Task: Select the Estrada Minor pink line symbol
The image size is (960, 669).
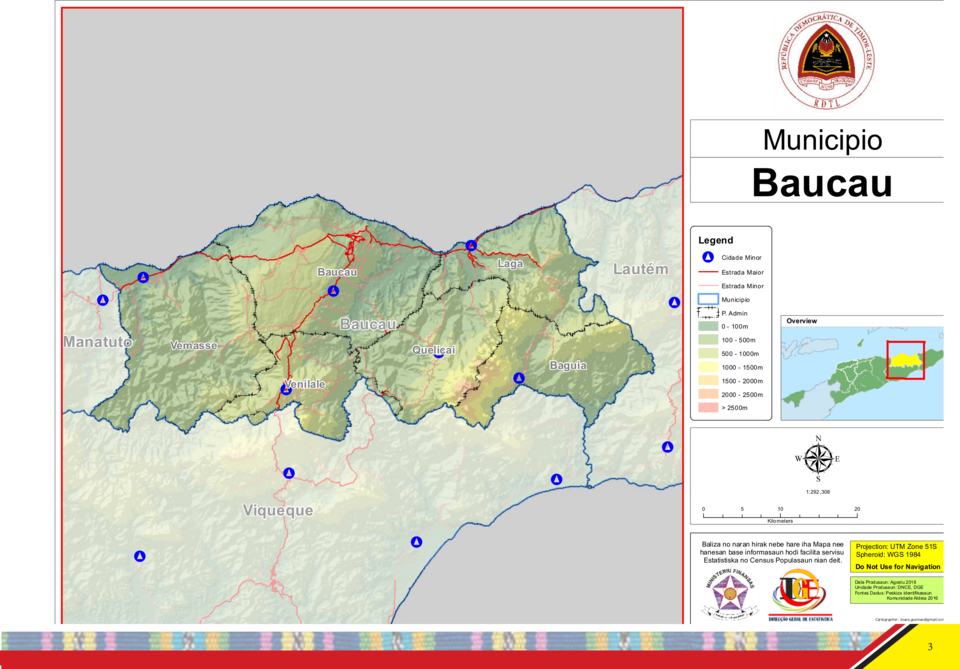Action: 708,286
